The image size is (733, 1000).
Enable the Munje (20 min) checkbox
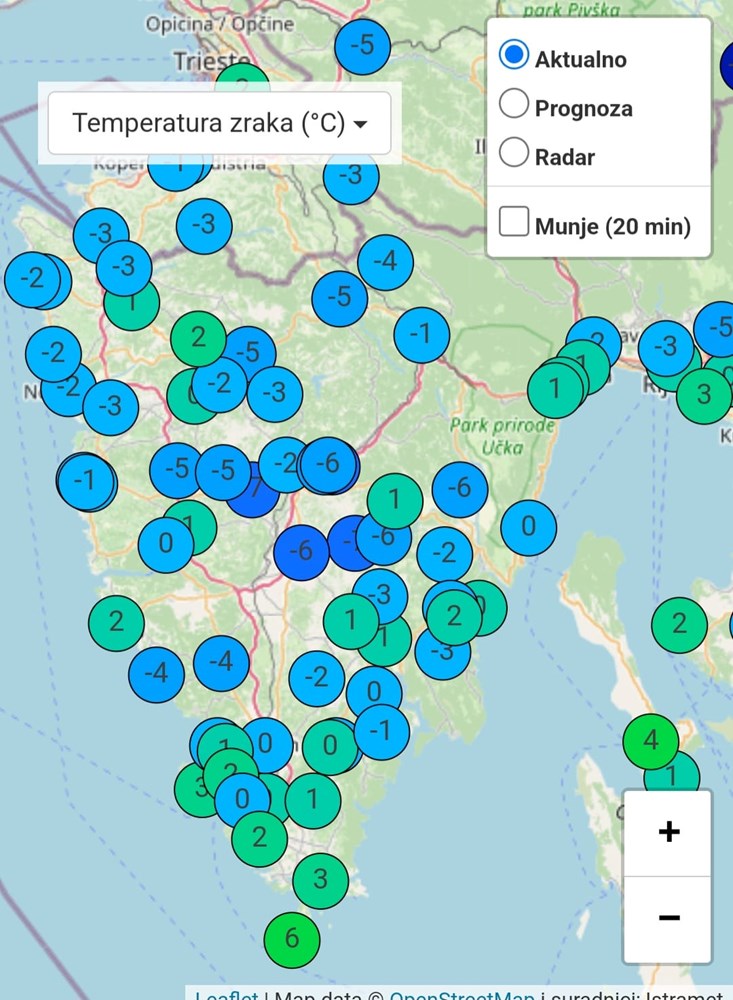(514, 223)
